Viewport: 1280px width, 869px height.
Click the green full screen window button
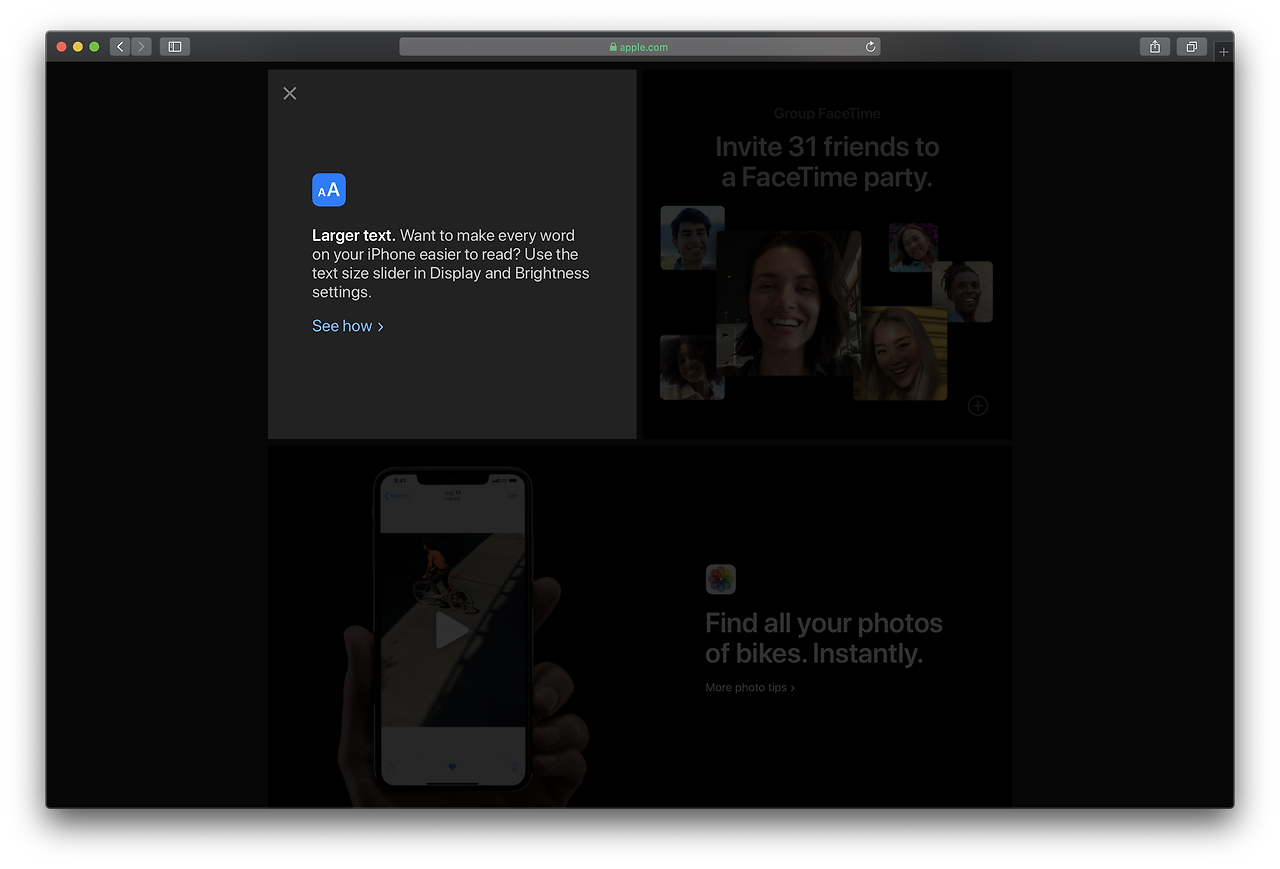94,47
